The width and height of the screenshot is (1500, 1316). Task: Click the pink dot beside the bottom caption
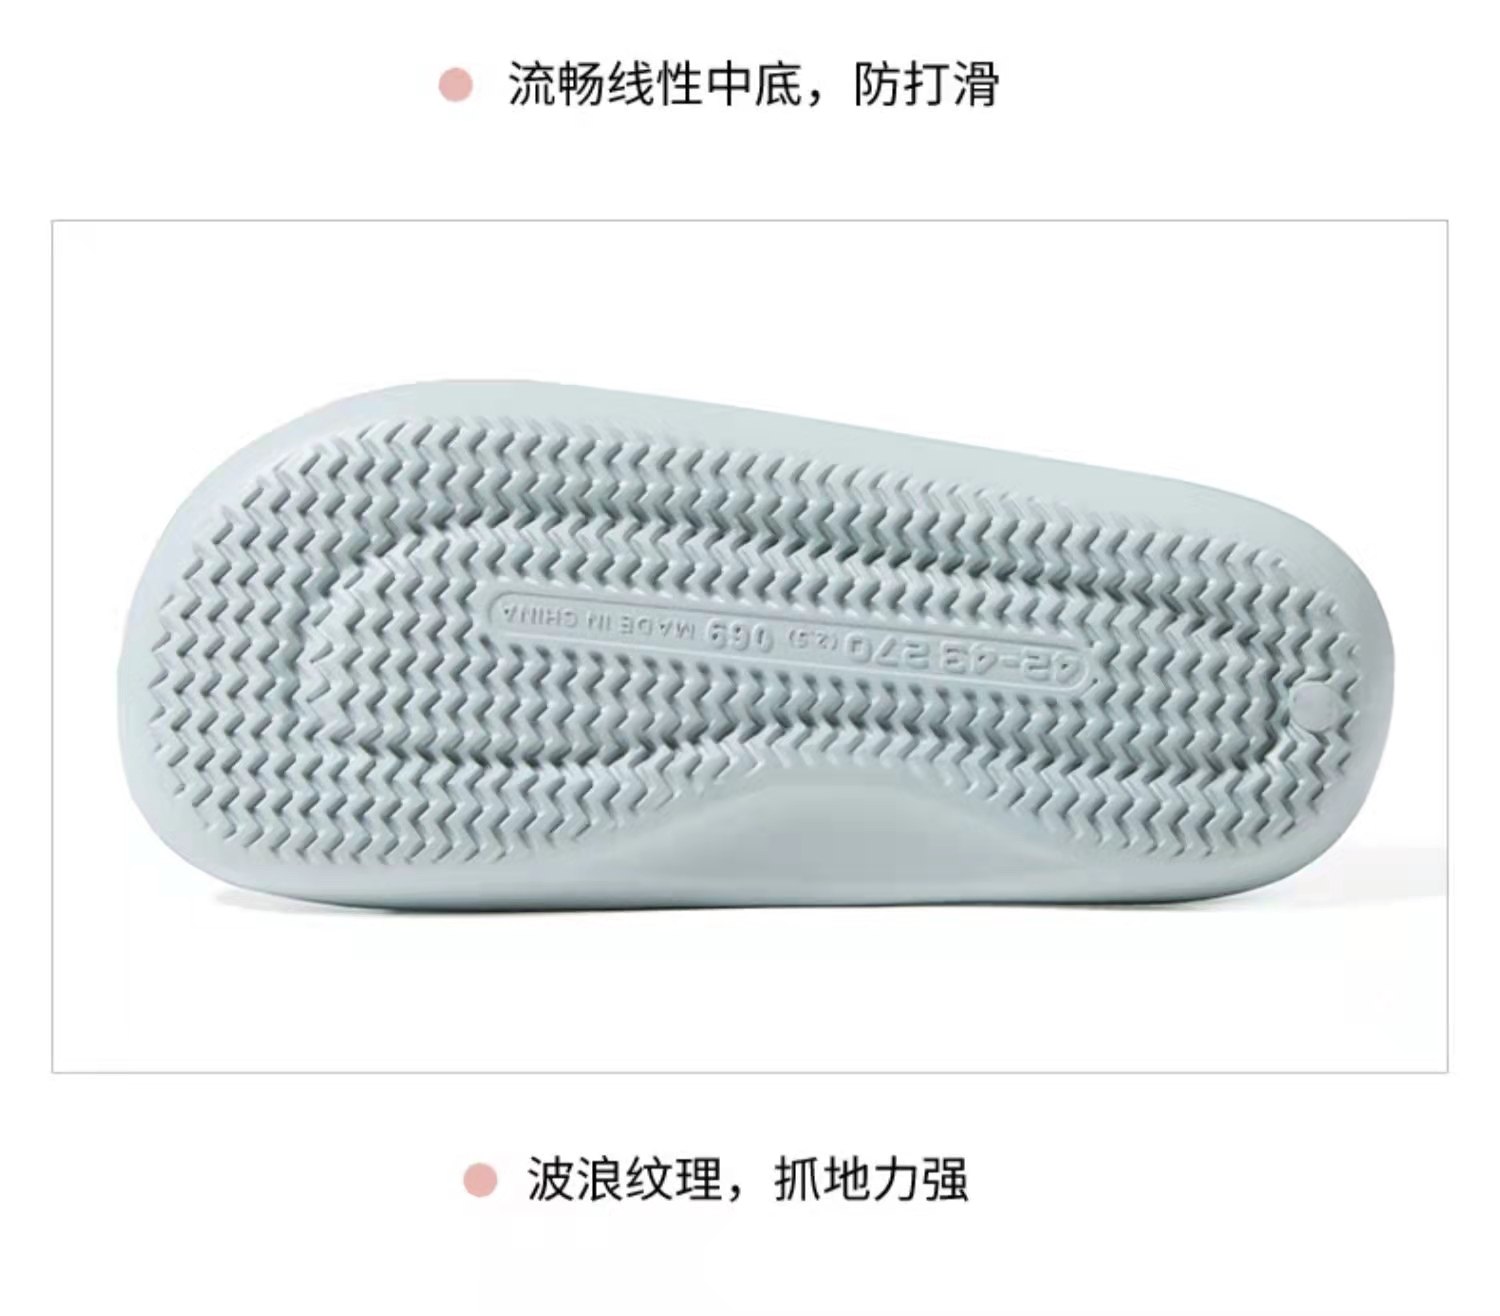[480, 1180]
